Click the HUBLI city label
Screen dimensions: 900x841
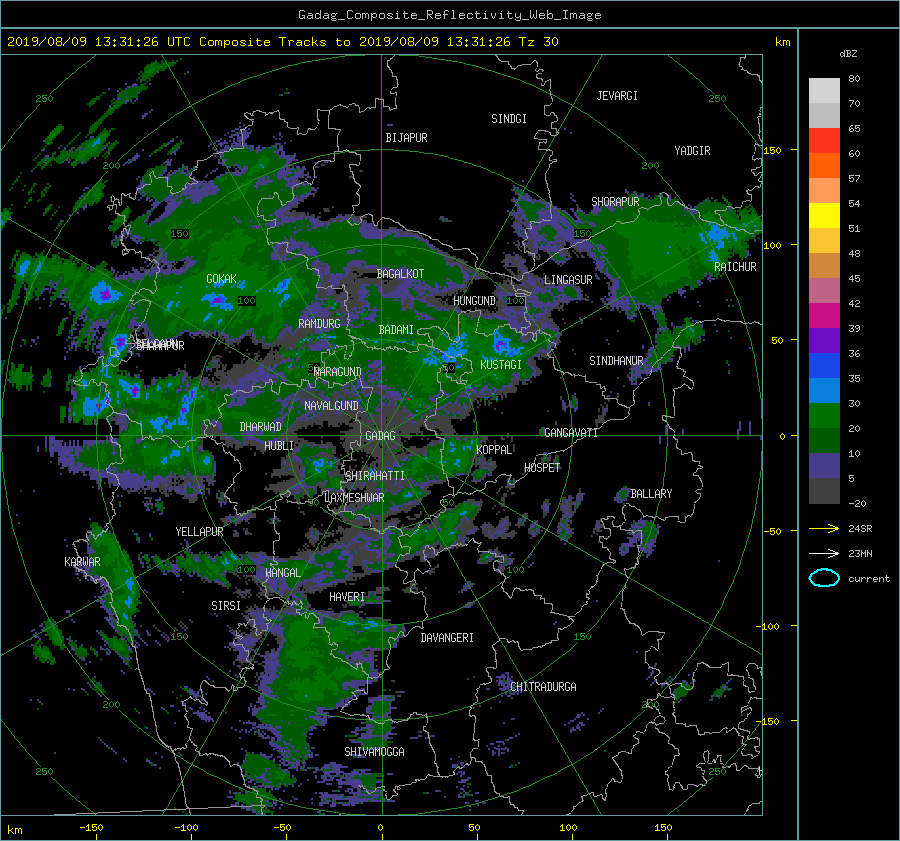279,446
